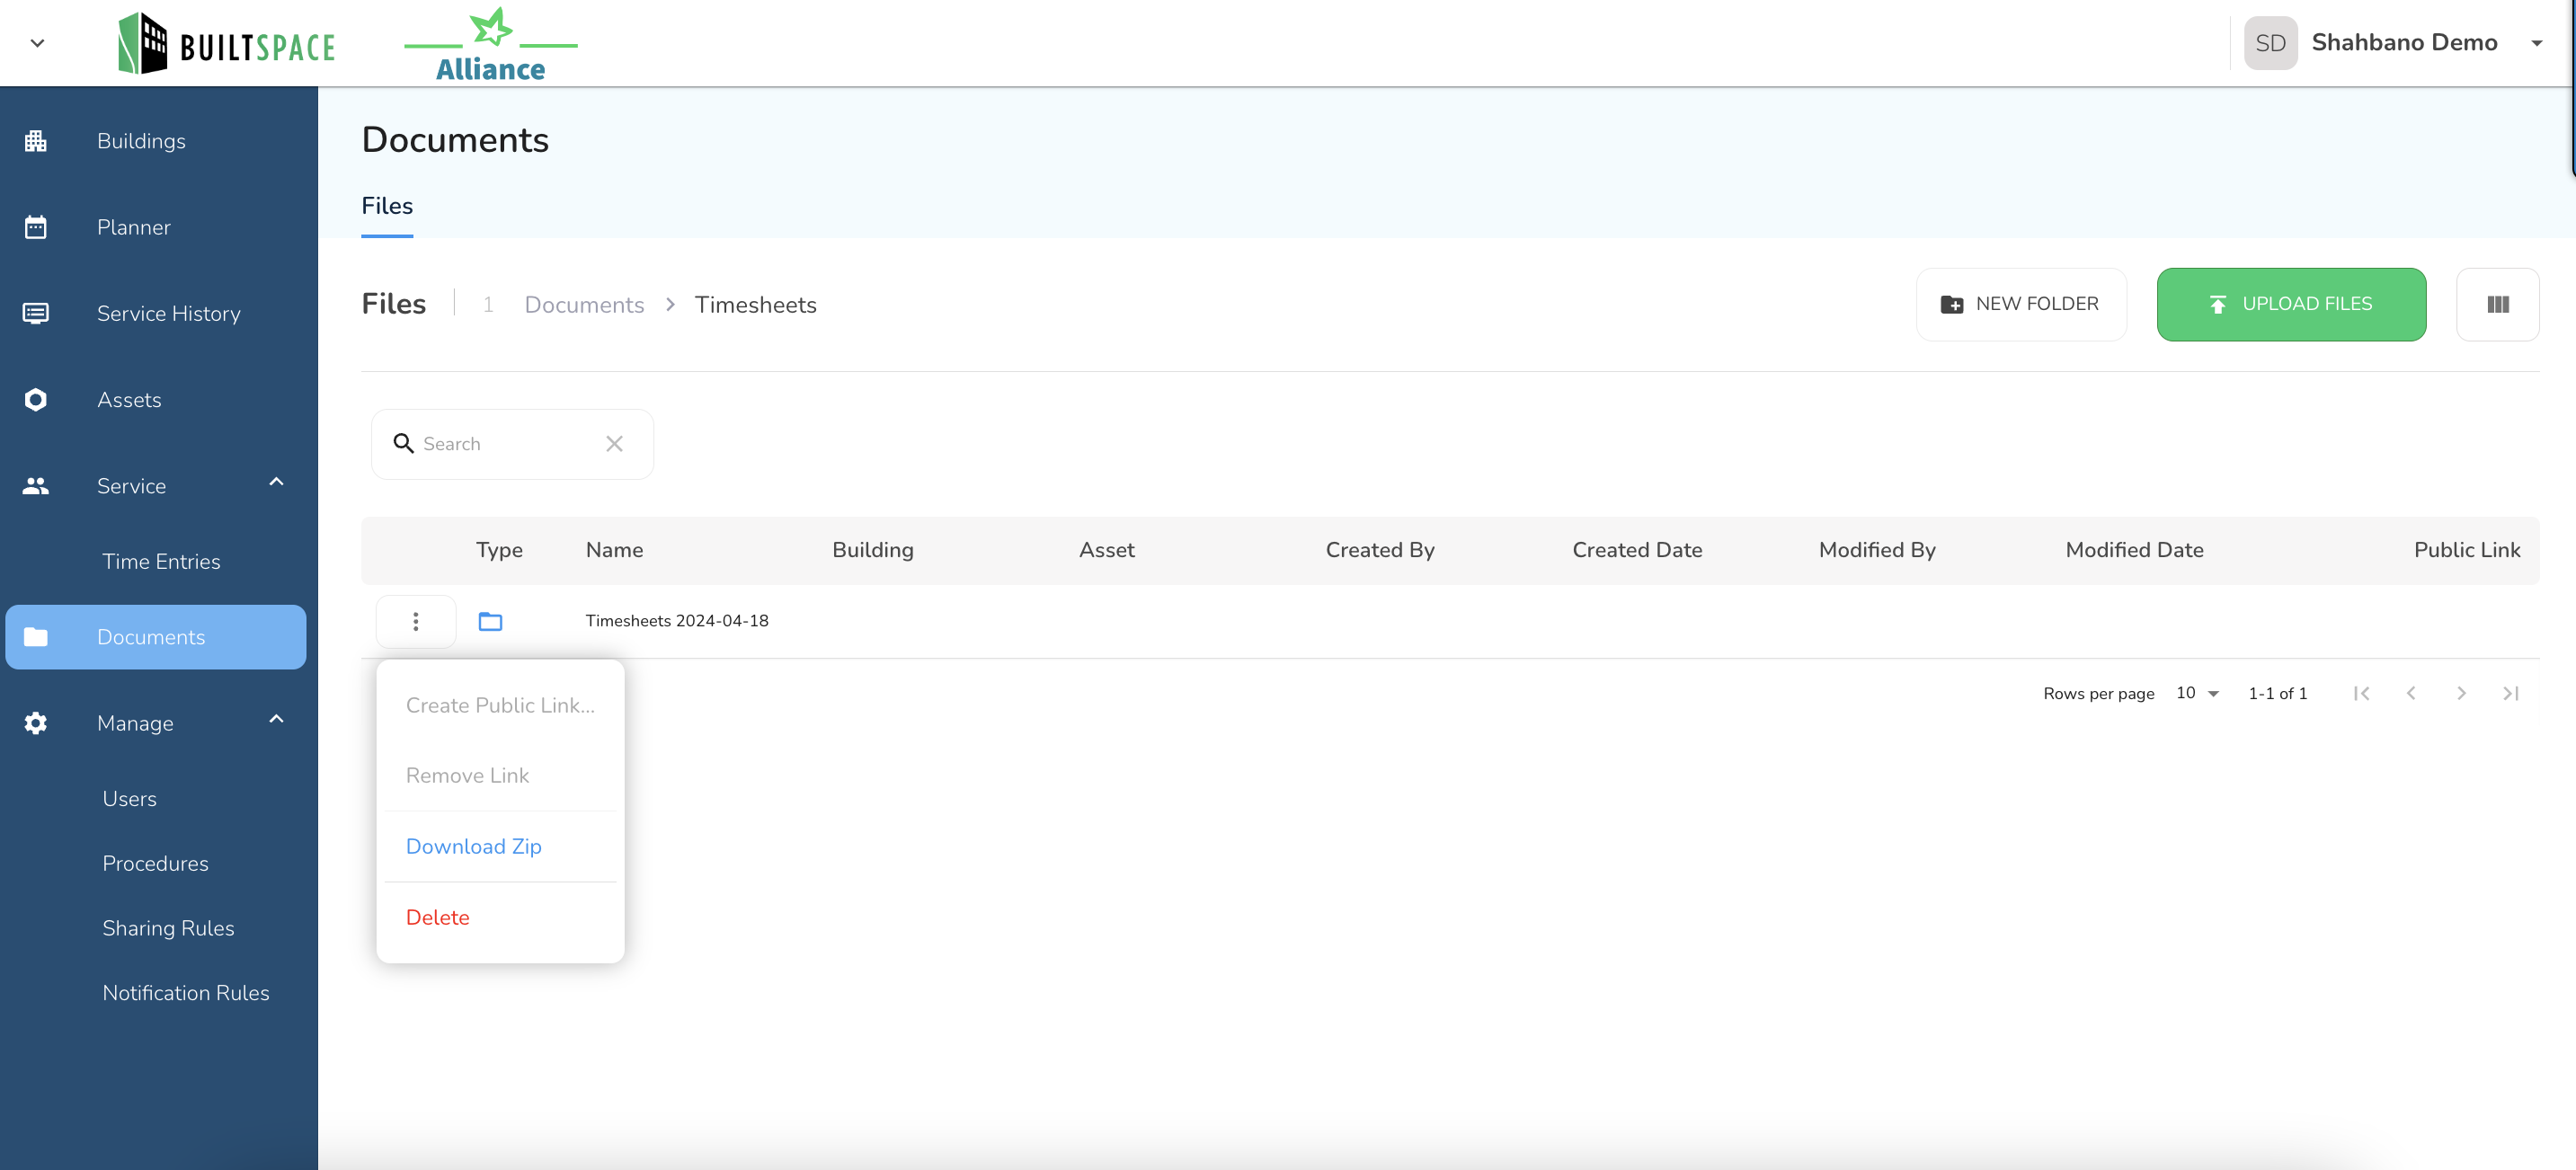This screenshot has height=1170, width=2576.
Task: Click folder icon of Timesheets 2024-04-18 row
Action: pos(490,621)
